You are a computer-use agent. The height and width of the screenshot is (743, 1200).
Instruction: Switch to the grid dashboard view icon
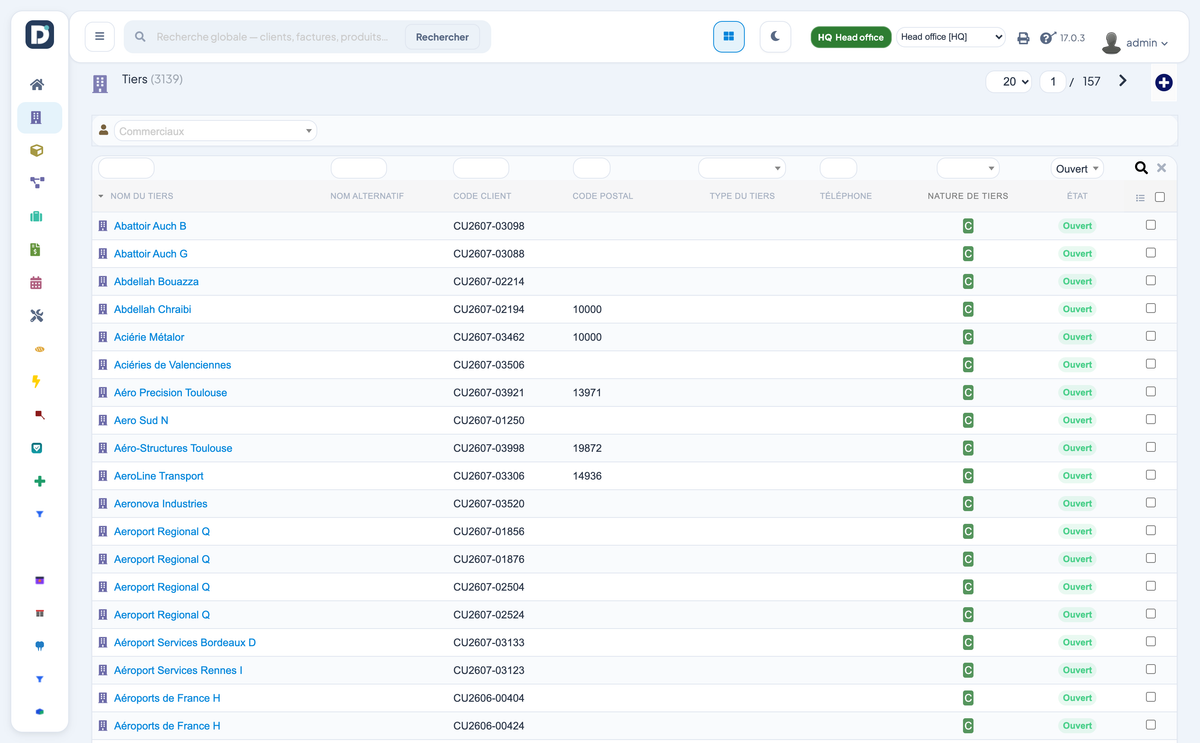[729, 37]
